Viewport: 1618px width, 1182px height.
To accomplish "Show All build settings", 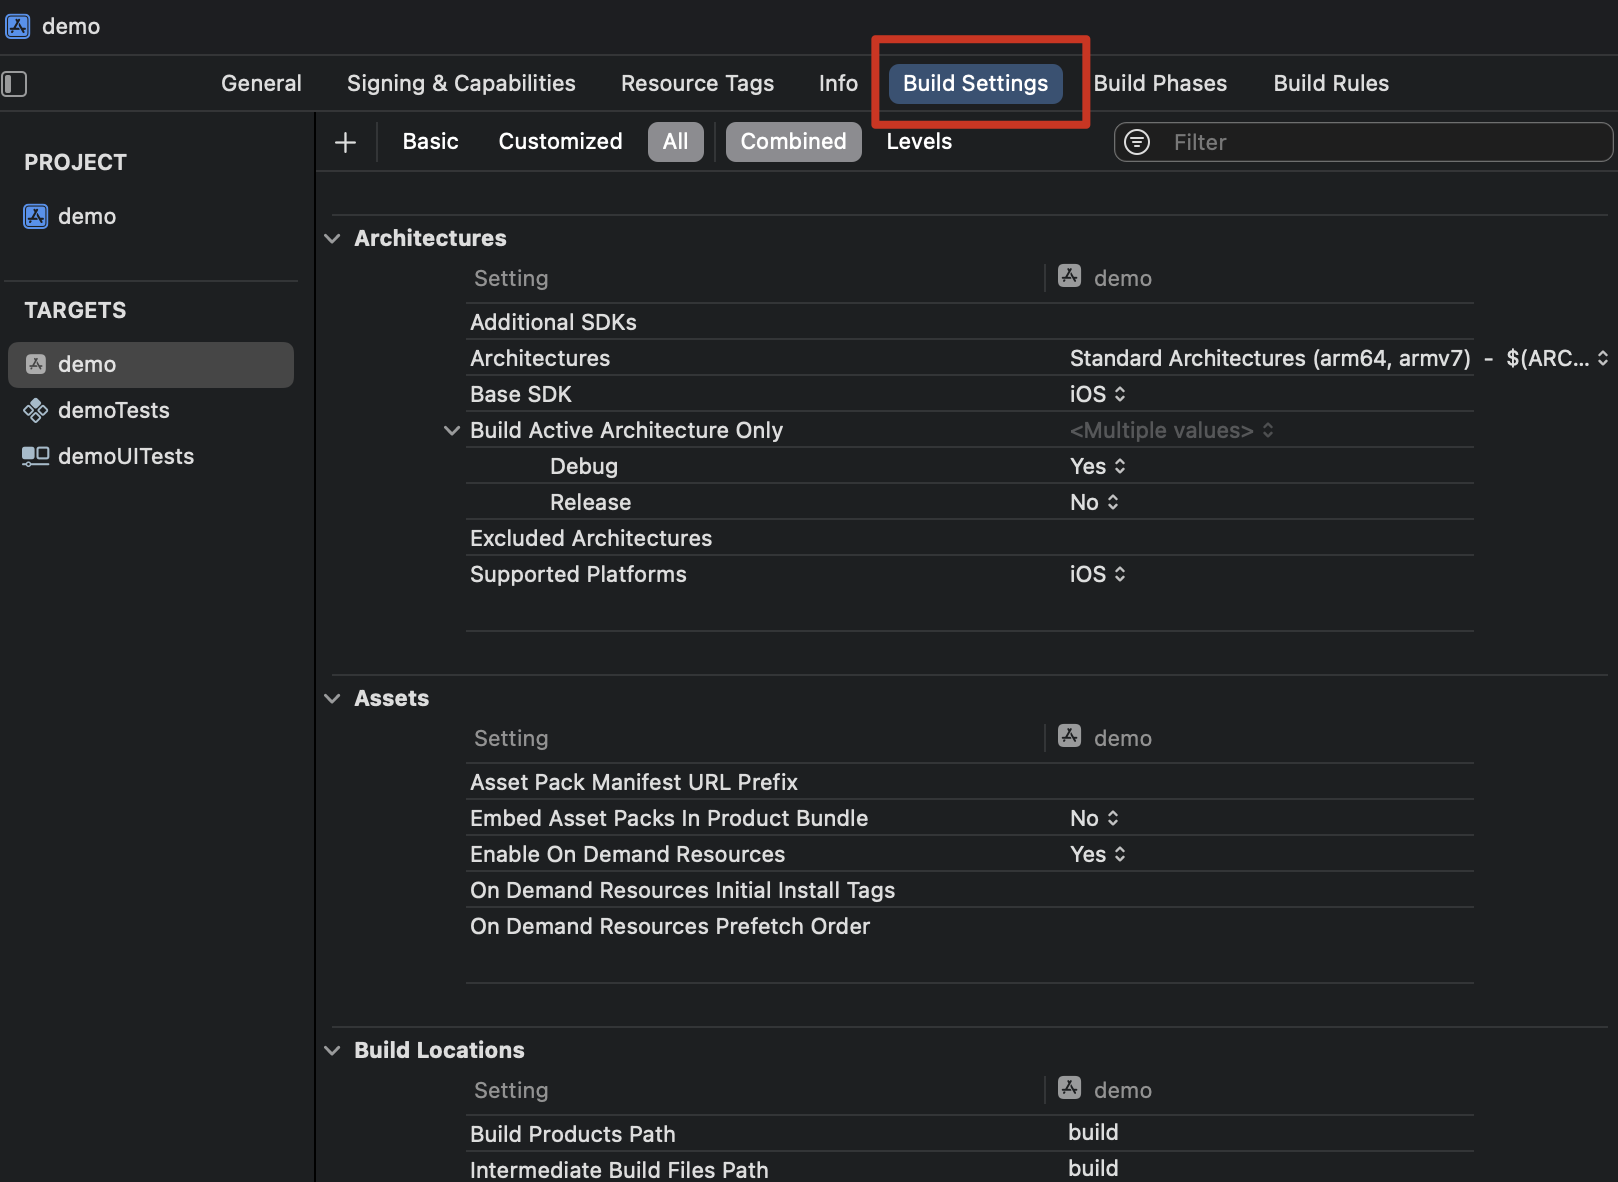I will click(x=676, y=141).
